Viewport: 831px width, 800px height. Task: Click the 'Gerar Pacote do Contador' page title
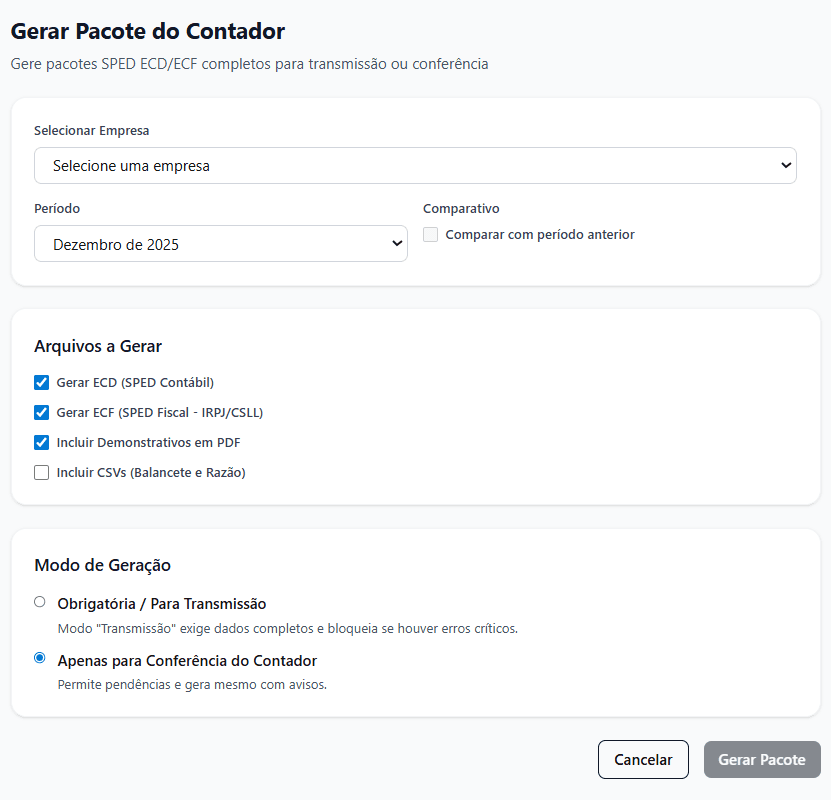click(x=148, y=31)
